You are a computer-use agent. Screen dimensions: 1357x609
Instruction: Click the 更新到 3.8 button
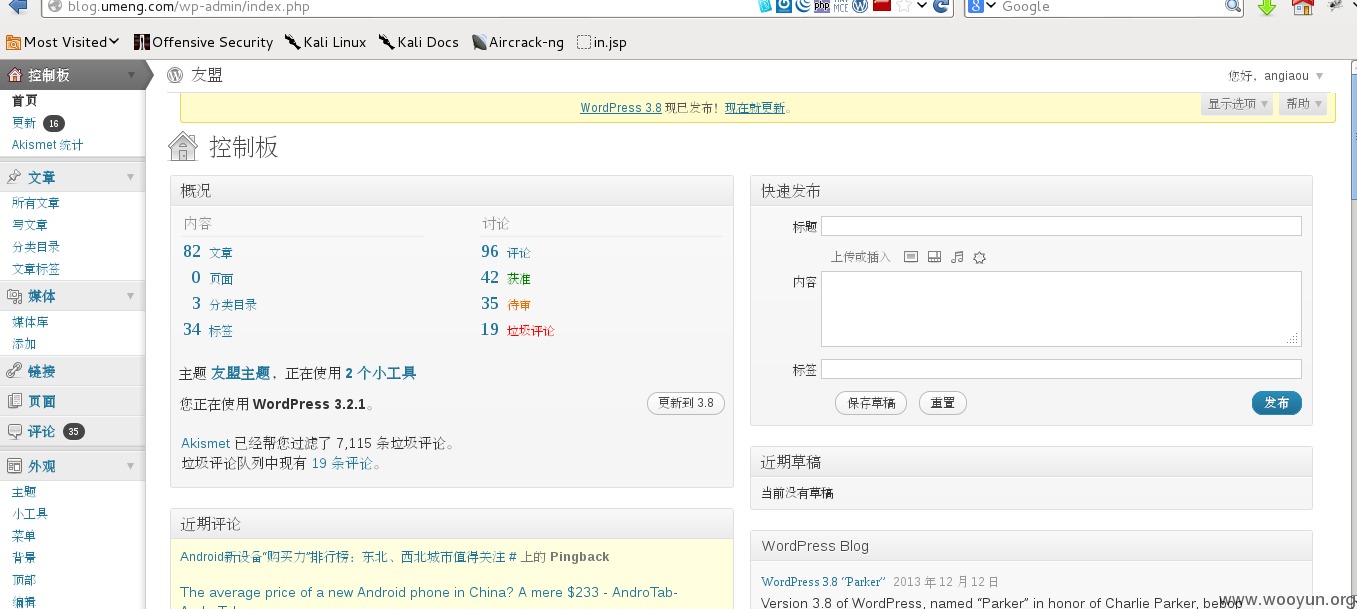(686, 403)
